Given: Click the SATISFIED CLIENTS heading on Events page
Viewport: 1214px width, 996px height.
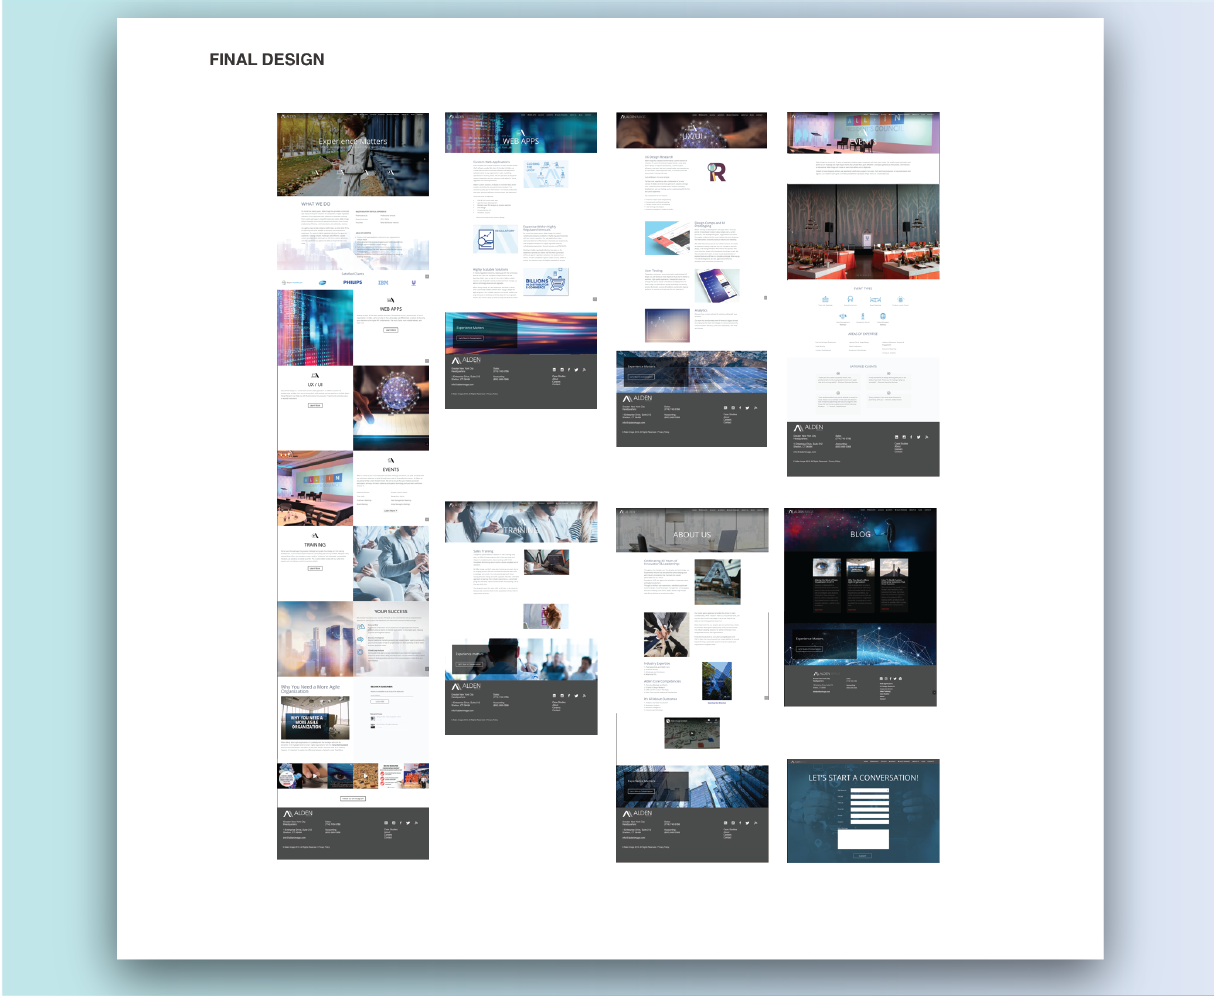Looking at the screenshot, I should pos(863,366).
